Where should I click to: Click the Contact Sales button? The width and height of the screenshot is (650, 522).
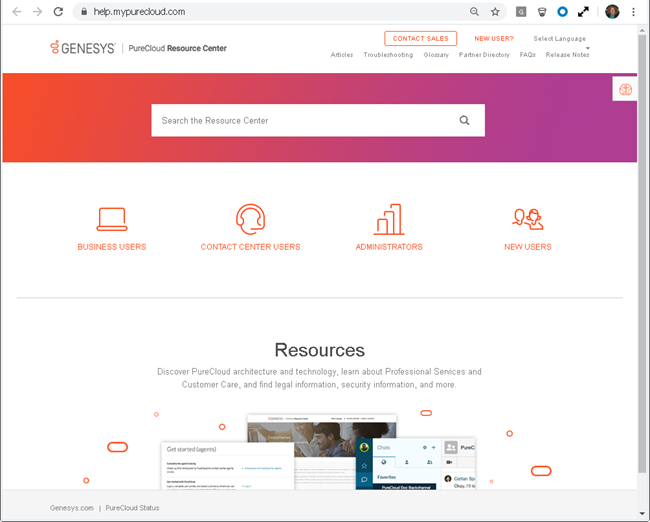click(x=421, y=39)
